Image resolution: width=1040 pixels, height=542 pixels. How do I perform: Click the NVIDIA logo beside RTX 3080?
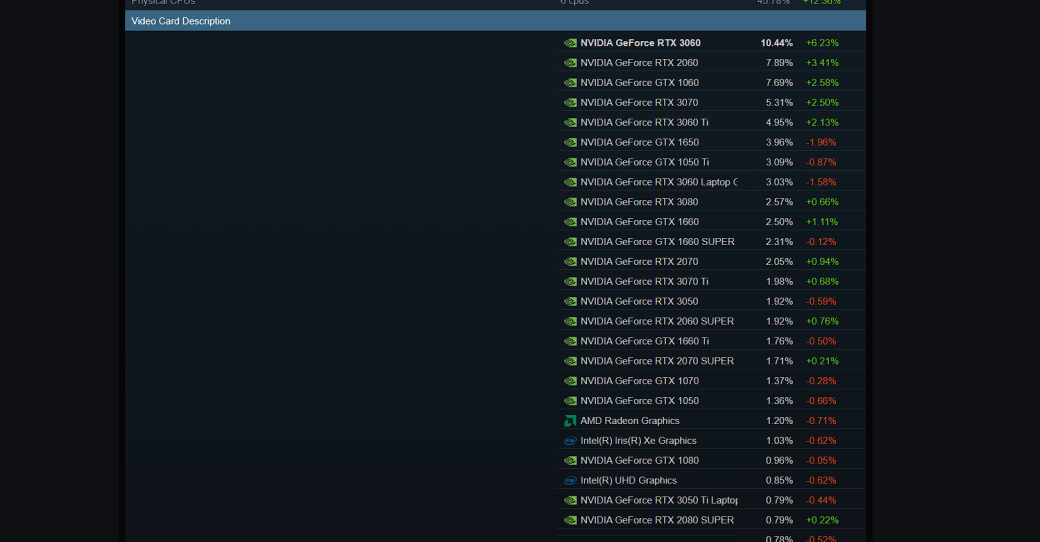(x=570, y=202)
